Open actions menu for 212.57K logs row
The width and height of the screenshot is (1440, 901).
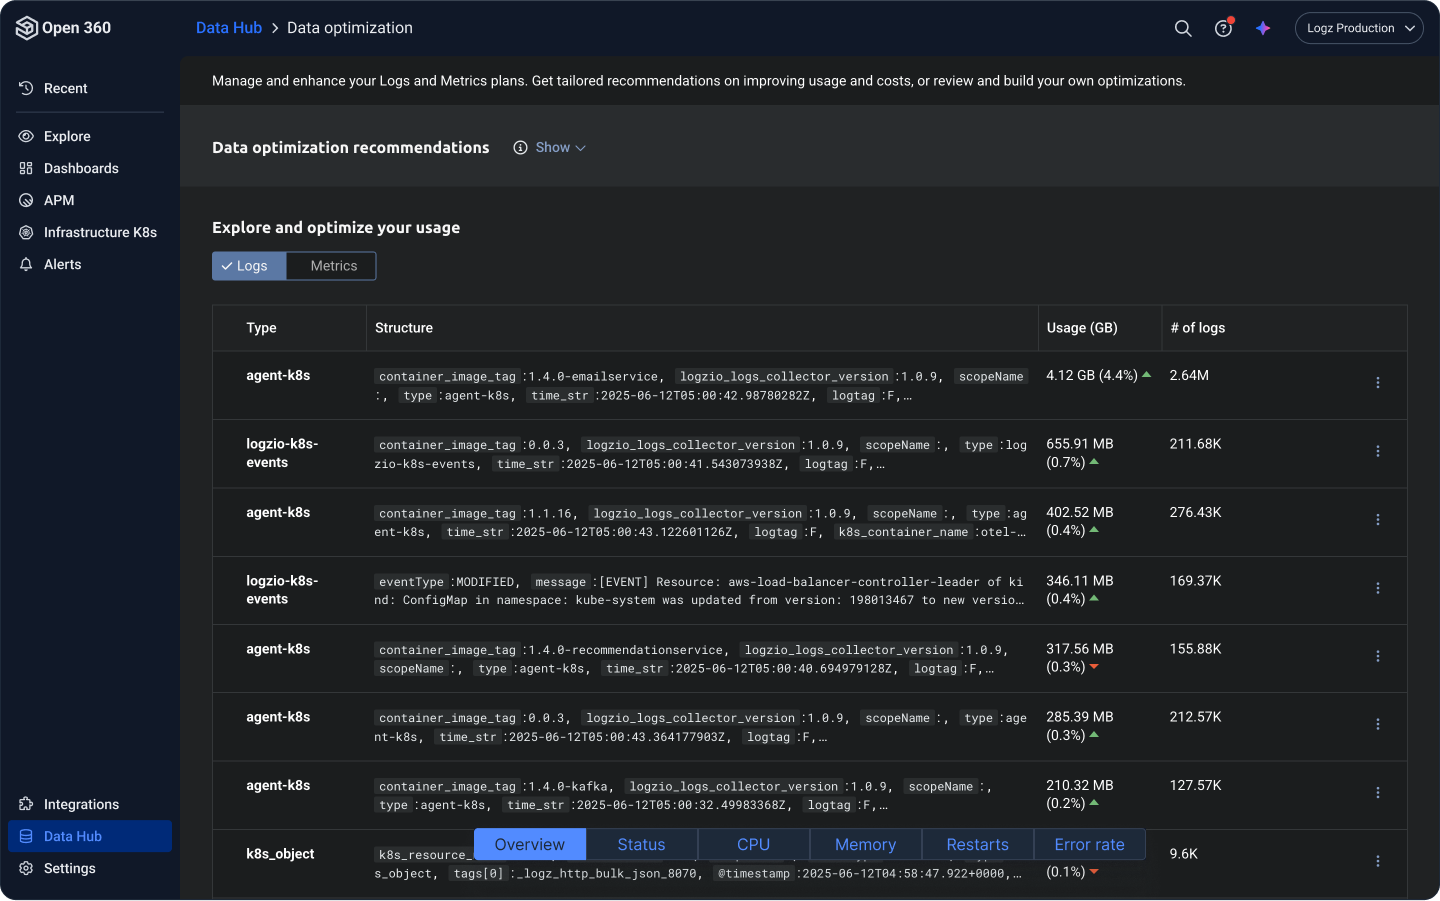coord(1378,724)
